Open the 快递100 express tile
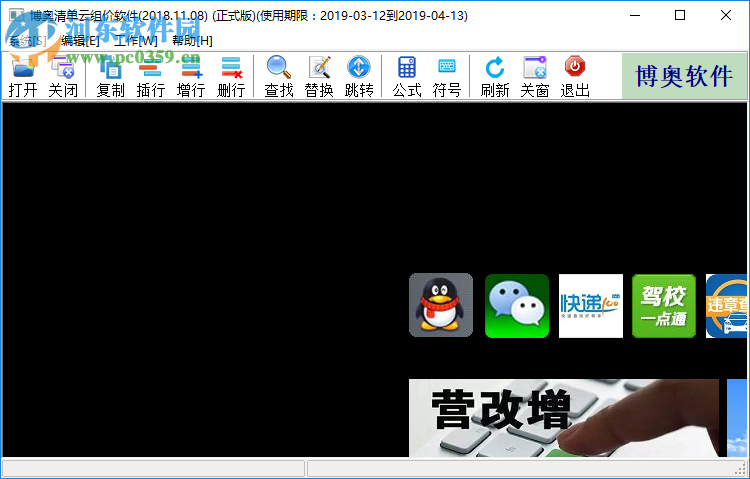 click(591, 306)
